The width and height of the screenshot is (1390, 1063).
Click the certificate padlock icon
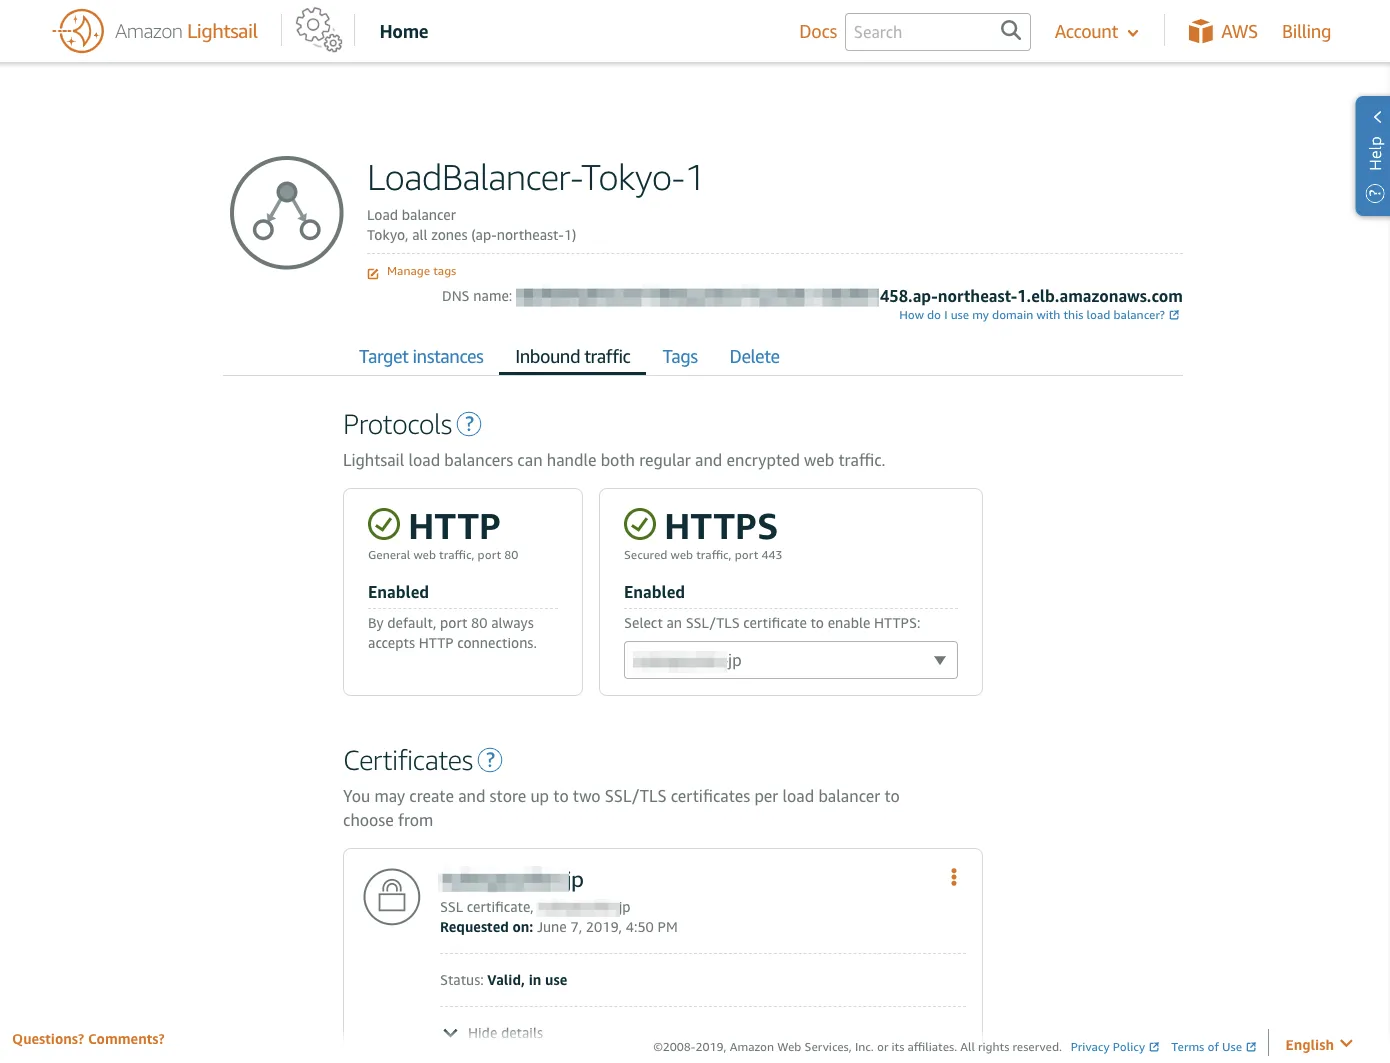pos(392,896)
